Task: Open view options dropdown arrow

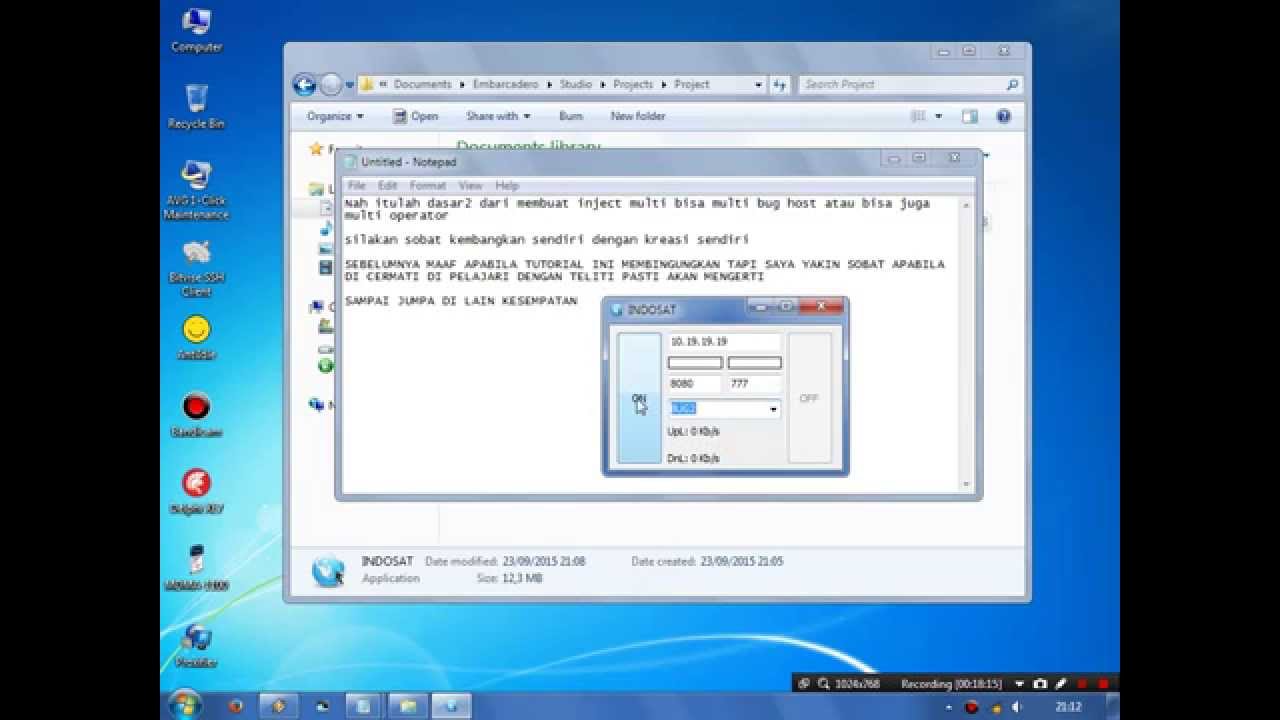Action: pyautogui.click(x=938, y=116)
